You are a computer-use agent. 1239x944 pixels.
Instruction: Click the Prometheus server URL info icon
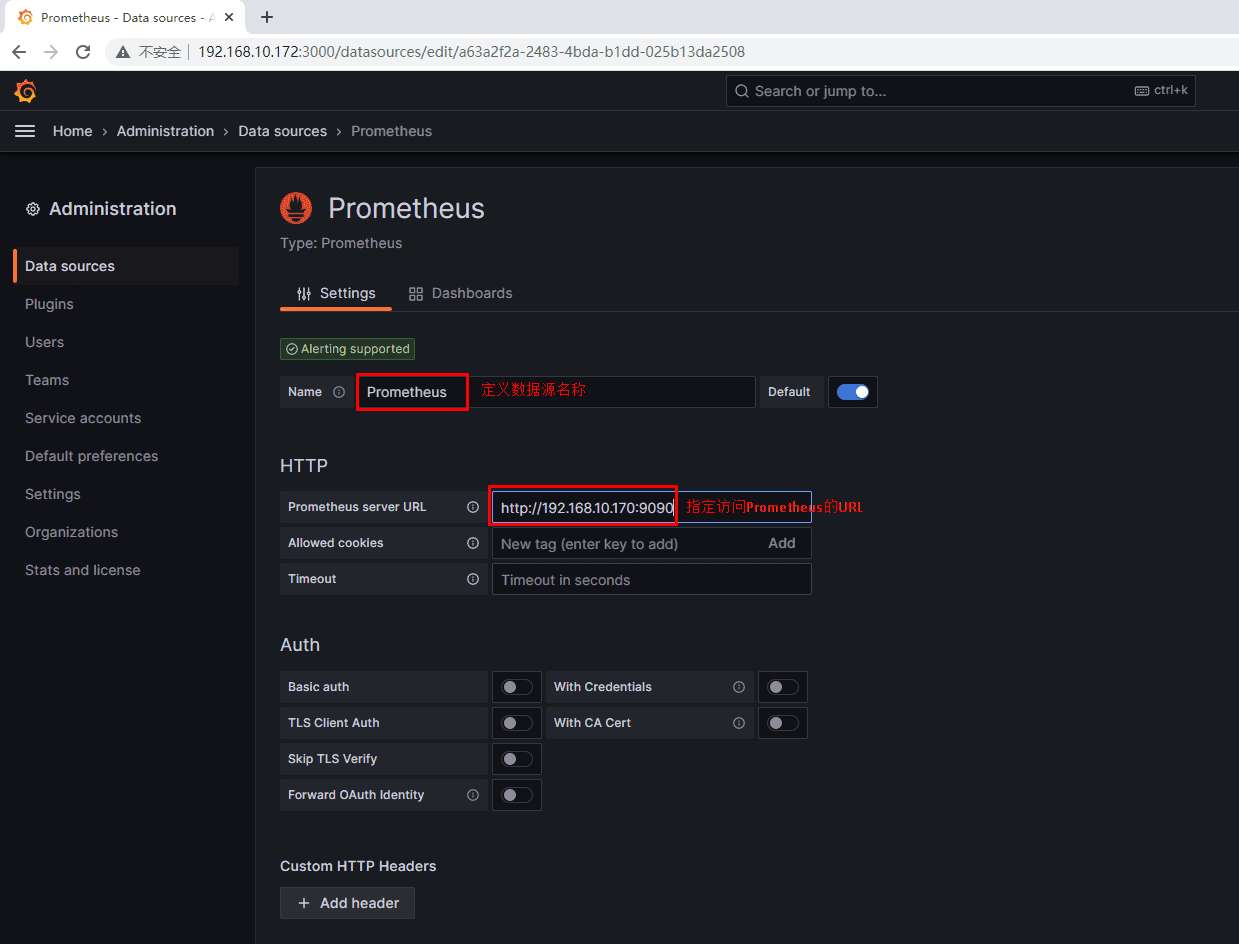tap(473, 507)
